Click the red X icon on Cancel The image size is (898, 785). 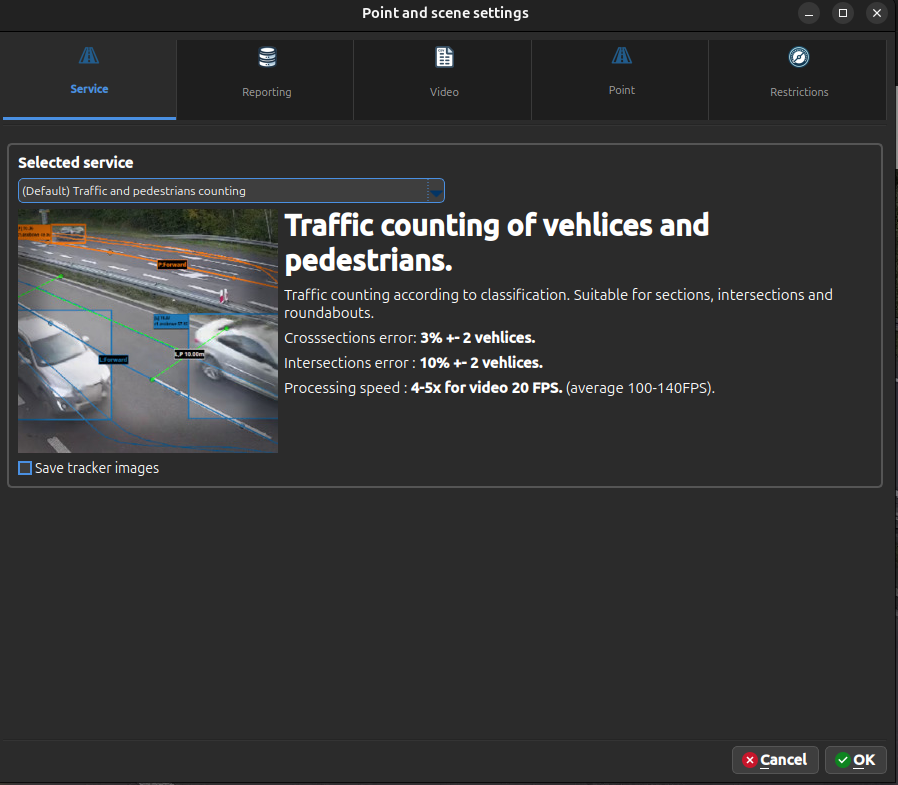[x=750, y=760]
